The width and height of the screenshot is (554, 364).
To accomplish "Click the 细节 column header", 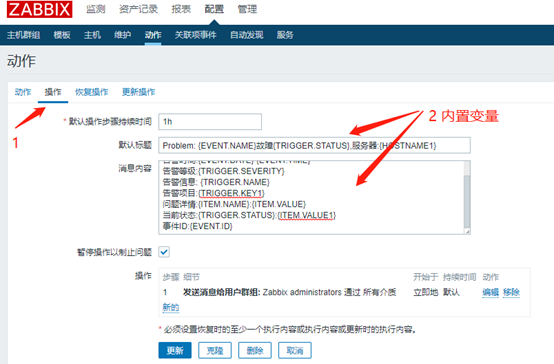I will tap(191, 277).
